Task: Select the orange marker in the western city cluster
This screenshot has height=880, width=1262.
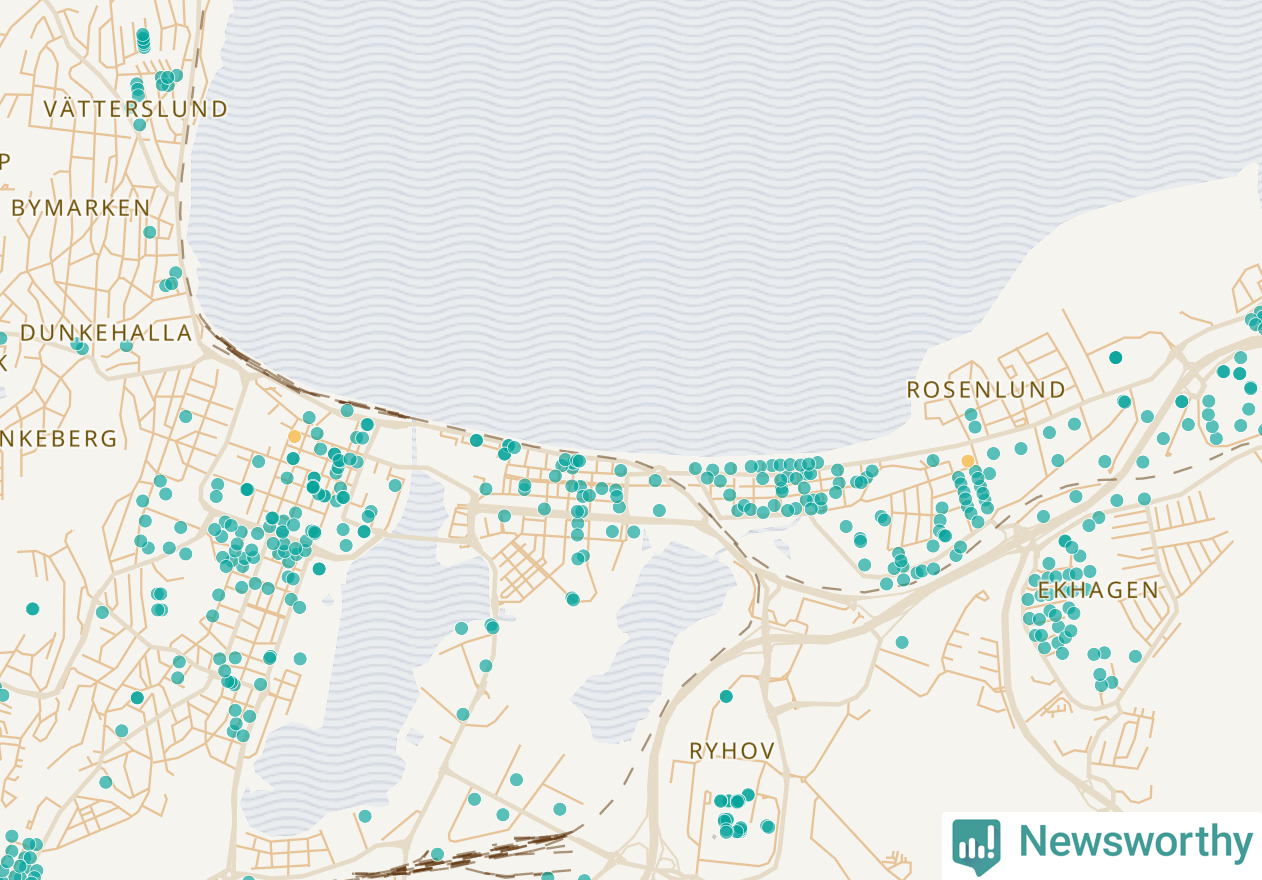Action: coord(294,437)
